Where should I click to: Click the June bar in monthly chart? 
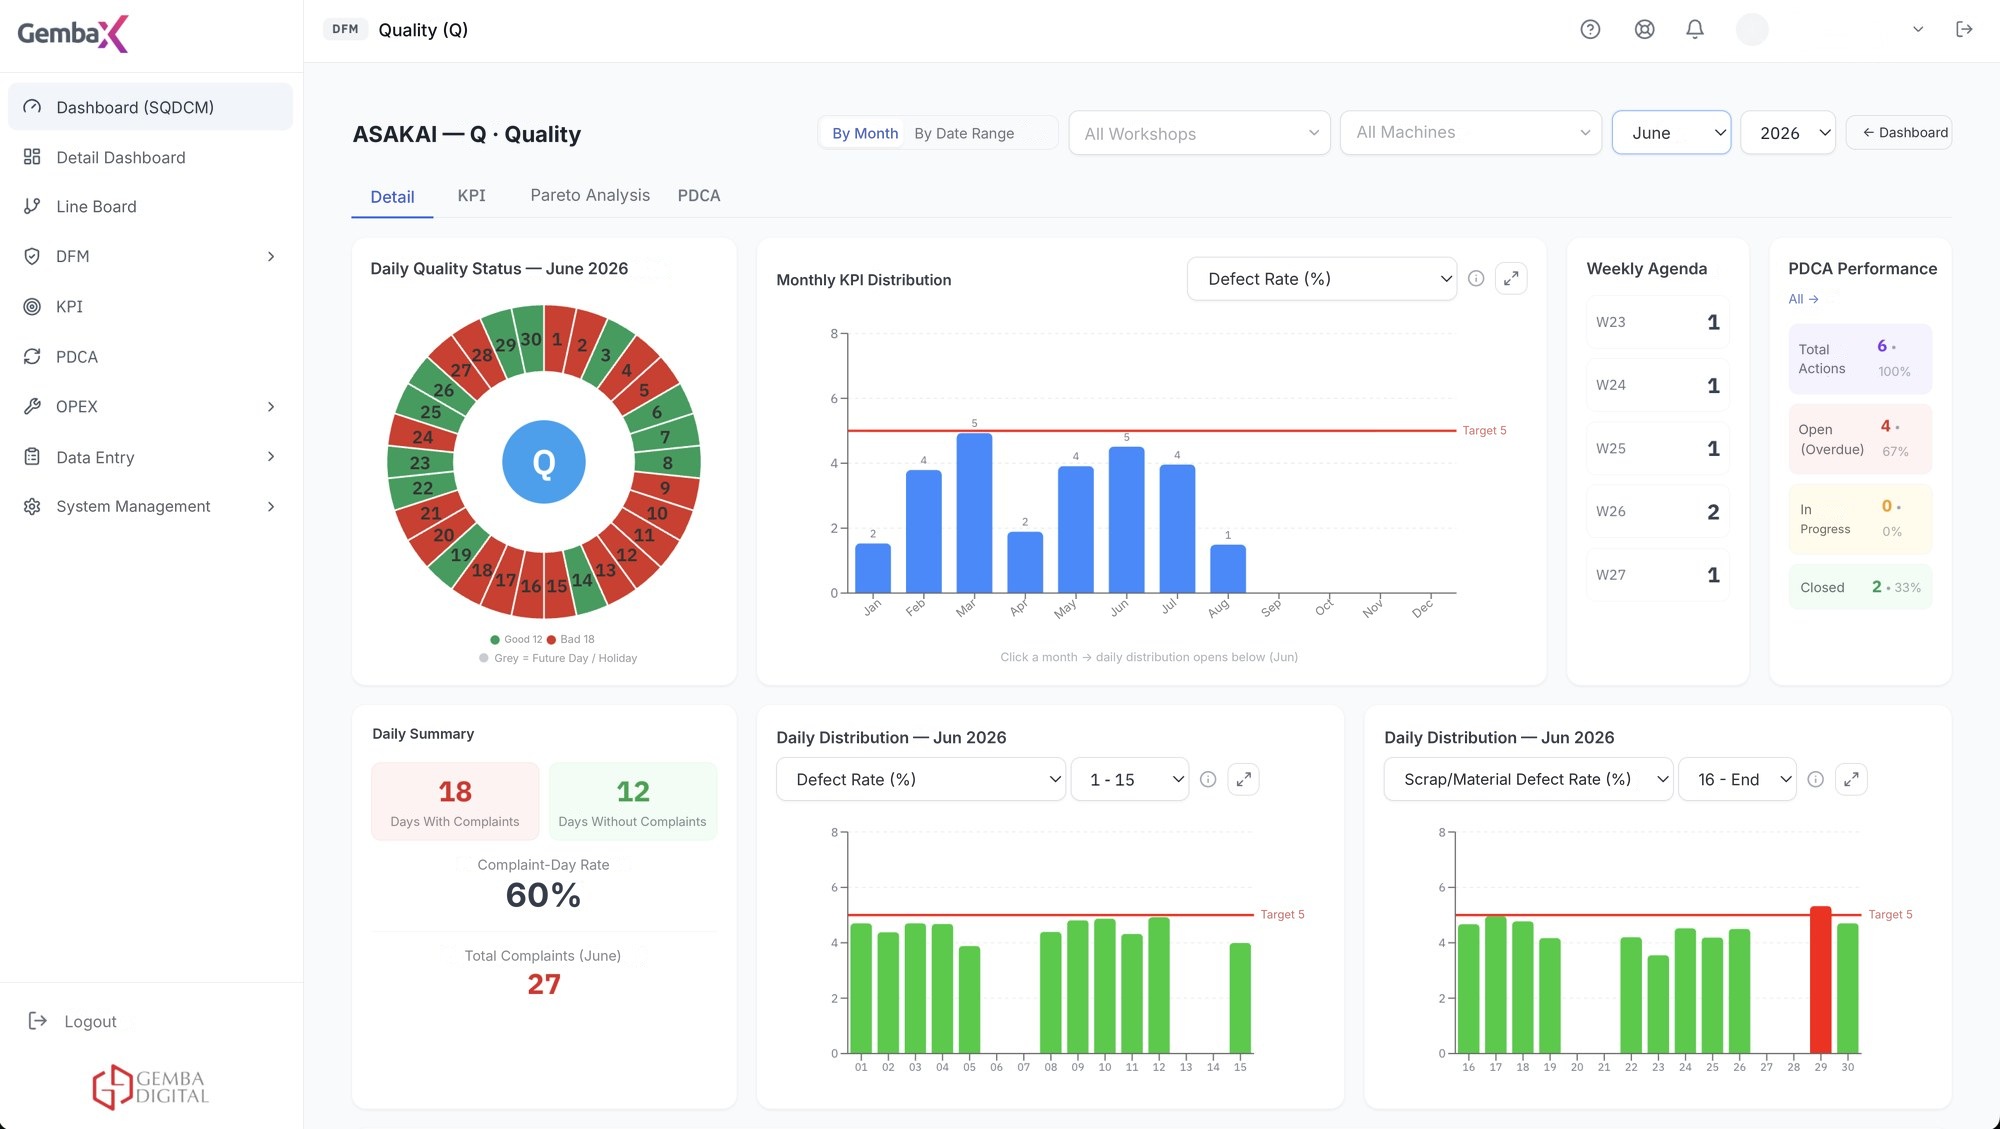point(1126,520)
